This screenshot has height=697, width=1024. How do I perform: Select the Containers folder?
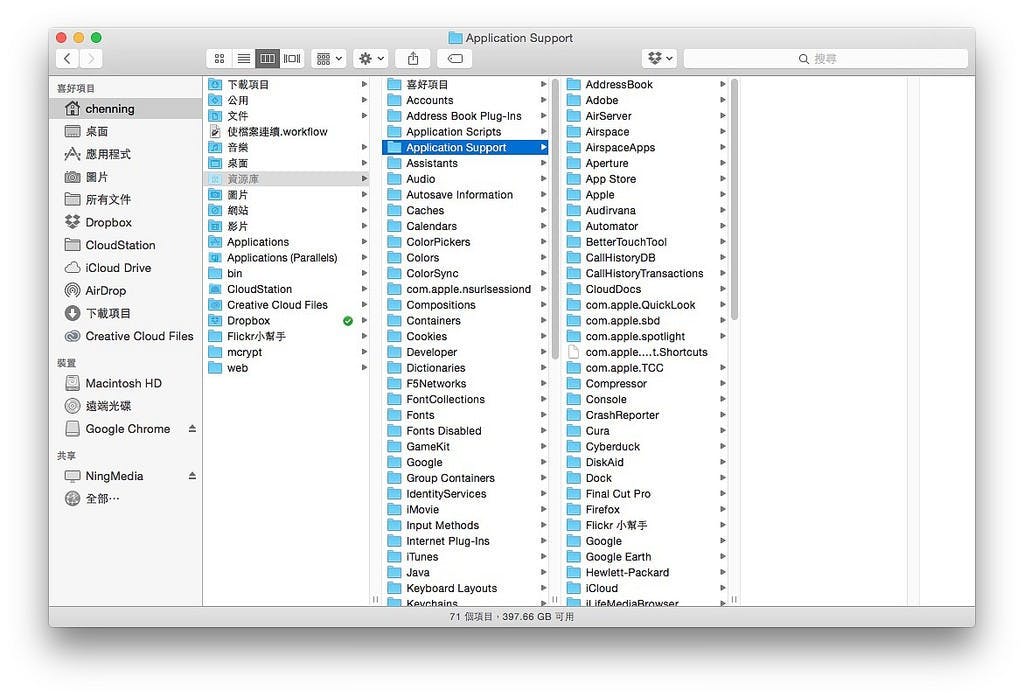465,321
